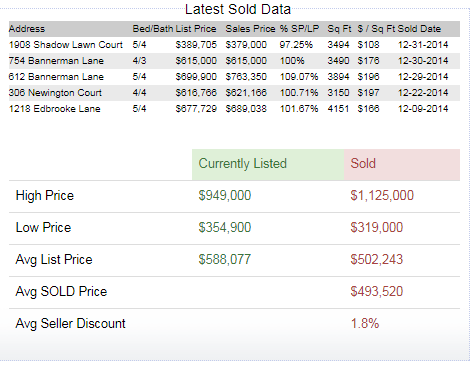472x365 pixels.
Task: Click the Sold column heading
Action: [x=363, y=164]
